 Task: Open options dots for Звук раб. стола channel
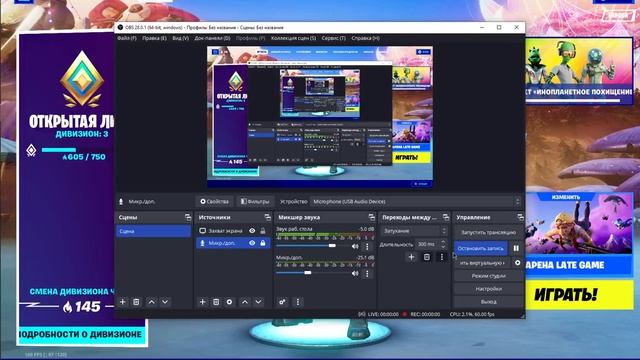[367, 247]
